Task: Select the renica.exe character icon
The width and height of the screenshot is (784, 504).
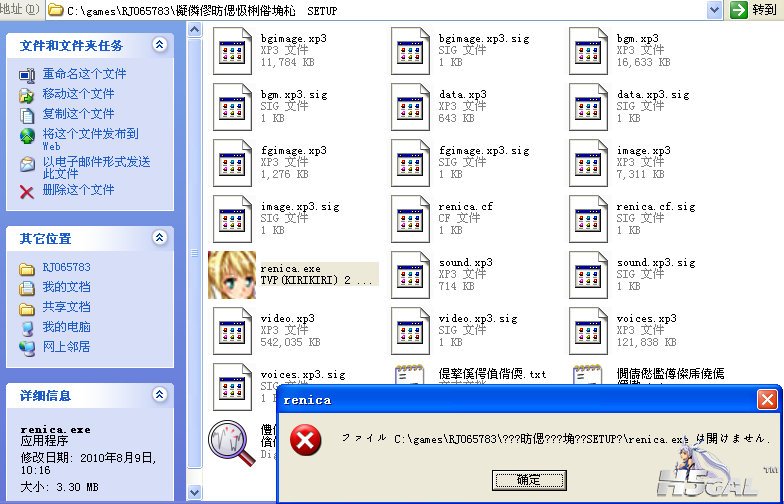Action: tap(231, 275)
